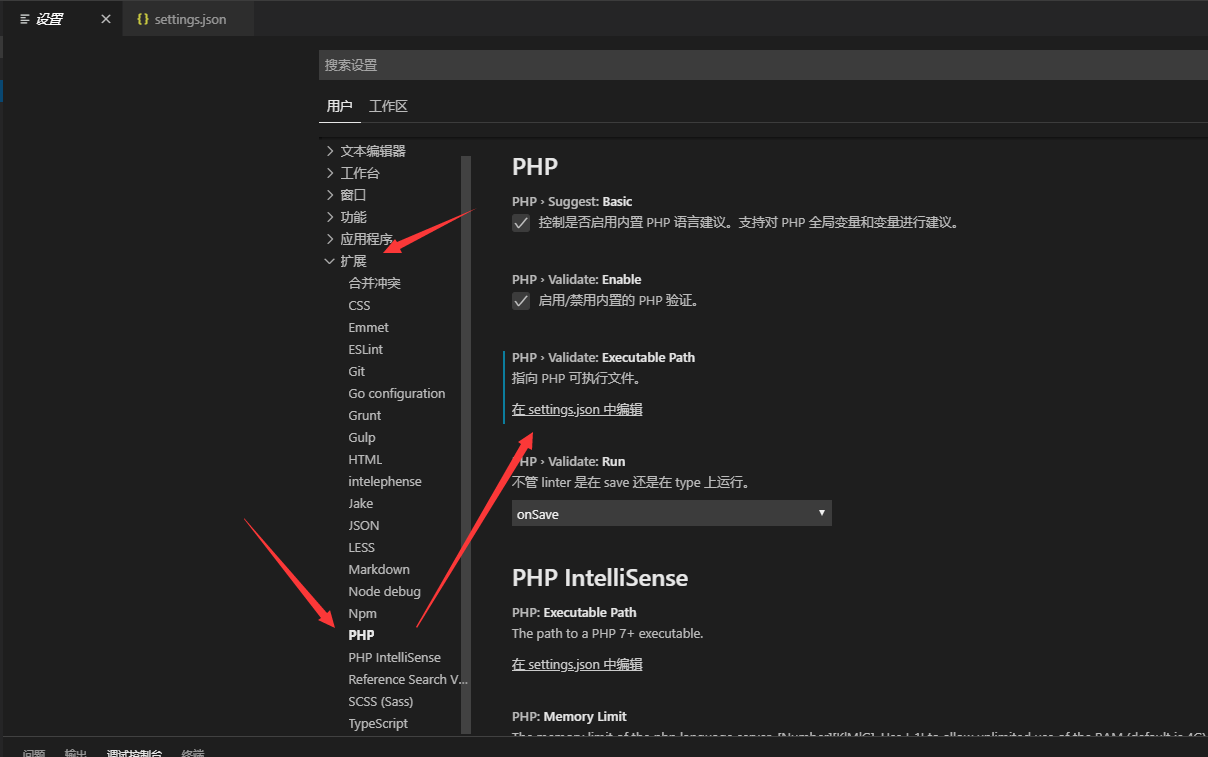Open Reference Search V... extension settings
This screenshot has width=1208, height=757.
[x=407, y=679]
